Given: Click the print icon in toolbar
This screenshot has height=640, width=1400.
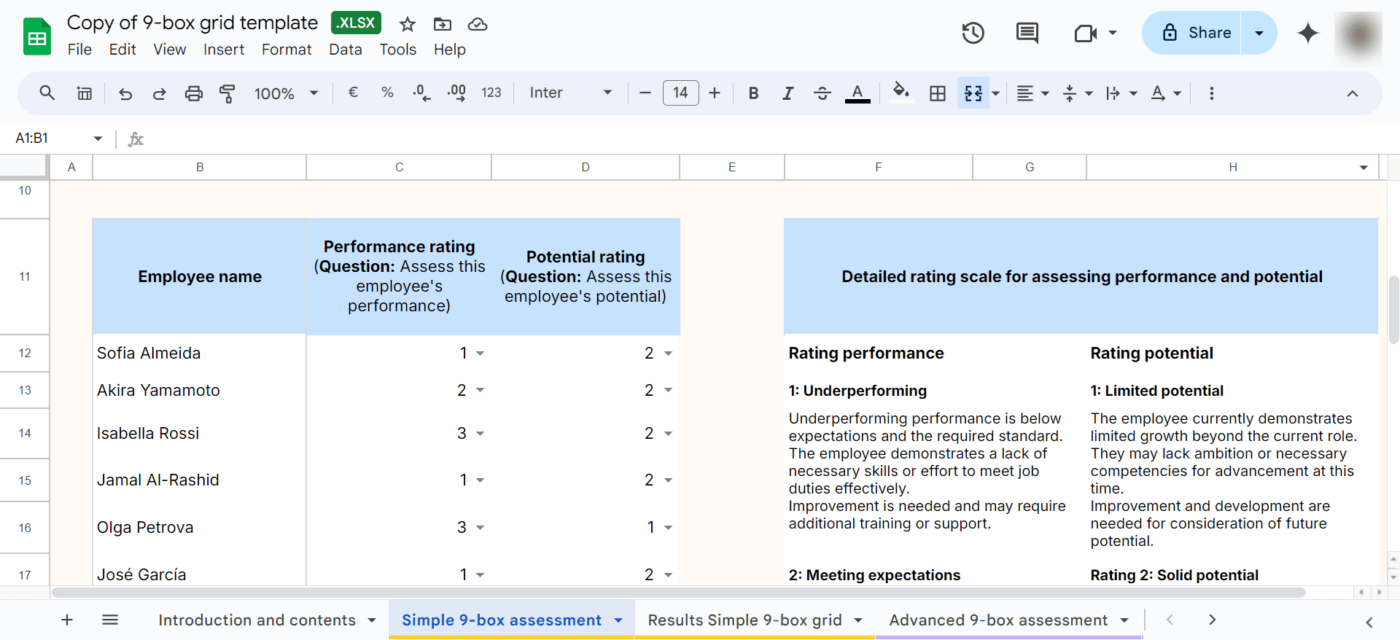Looking at the screenshot, I should pyautogui.click(x=194, y=93).
